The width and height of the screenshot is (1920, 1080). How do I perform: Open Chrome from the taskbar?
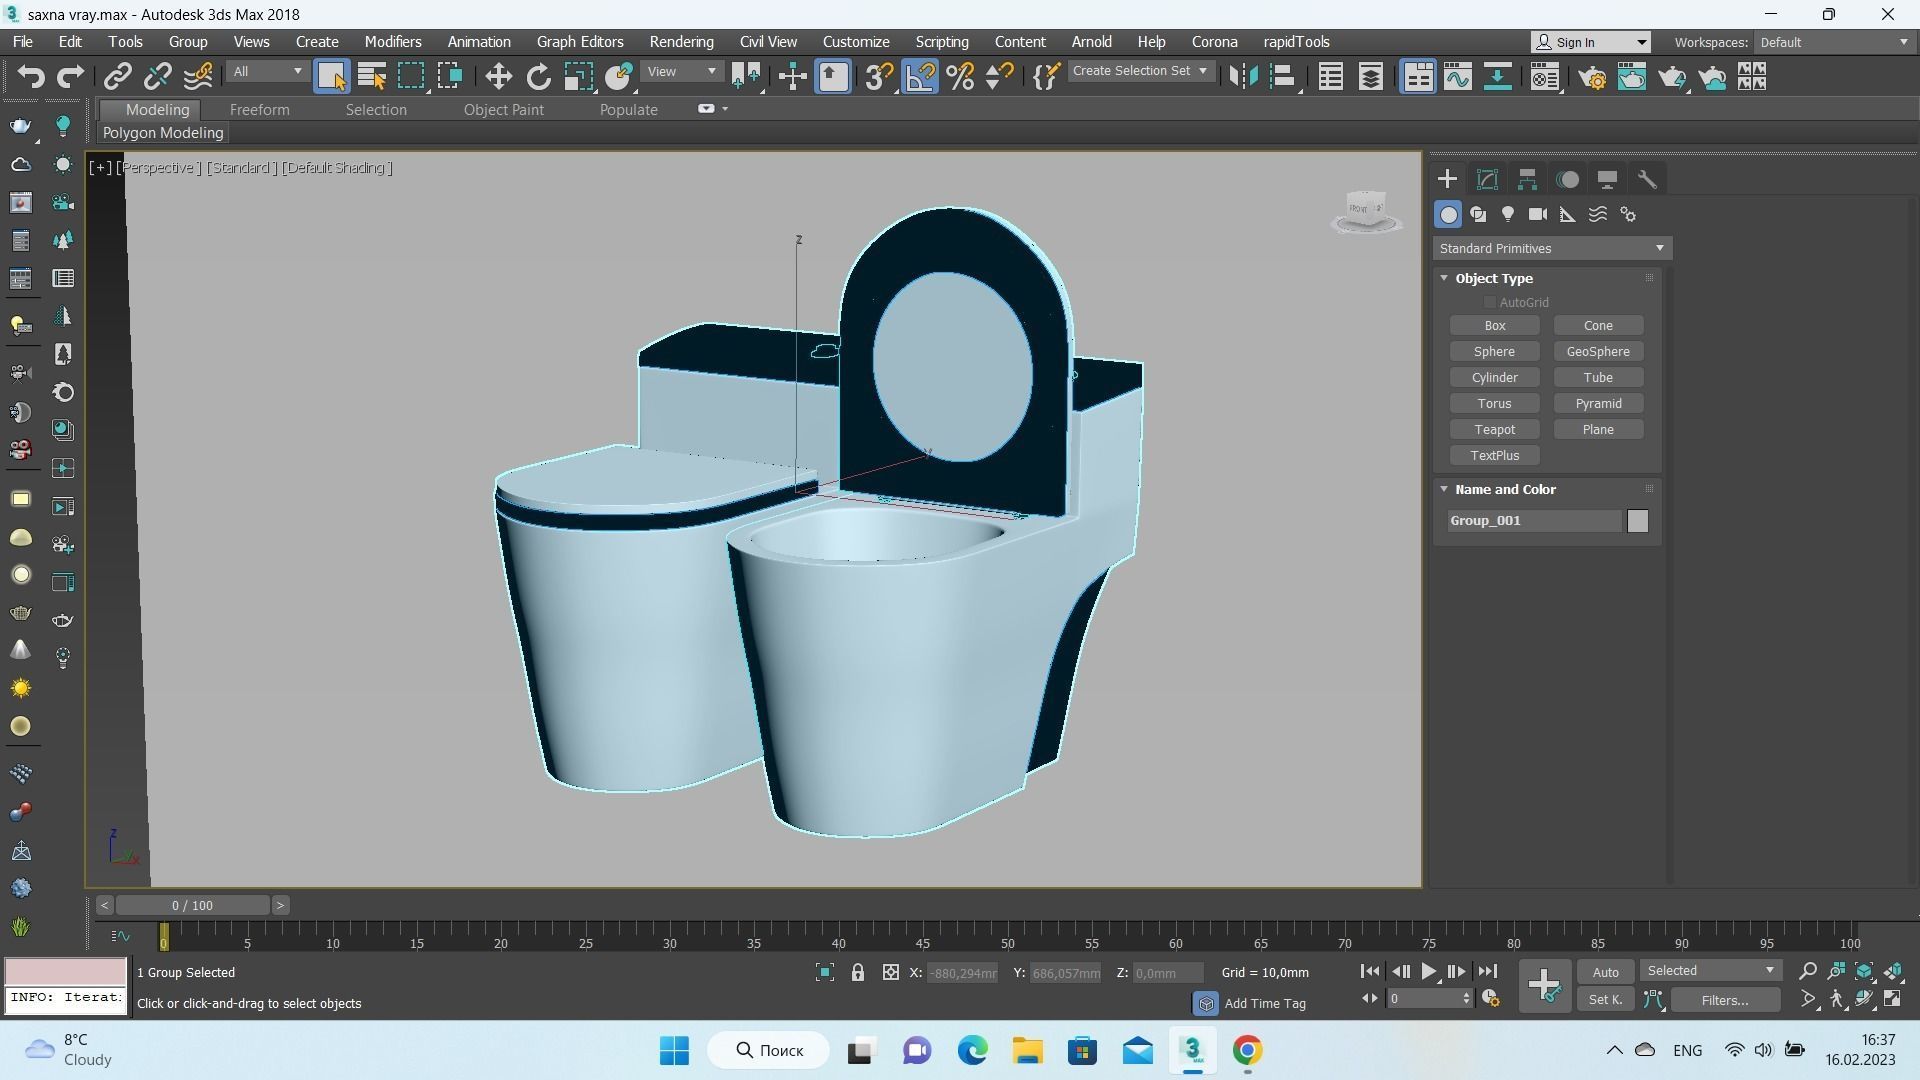[1246, 1051]
